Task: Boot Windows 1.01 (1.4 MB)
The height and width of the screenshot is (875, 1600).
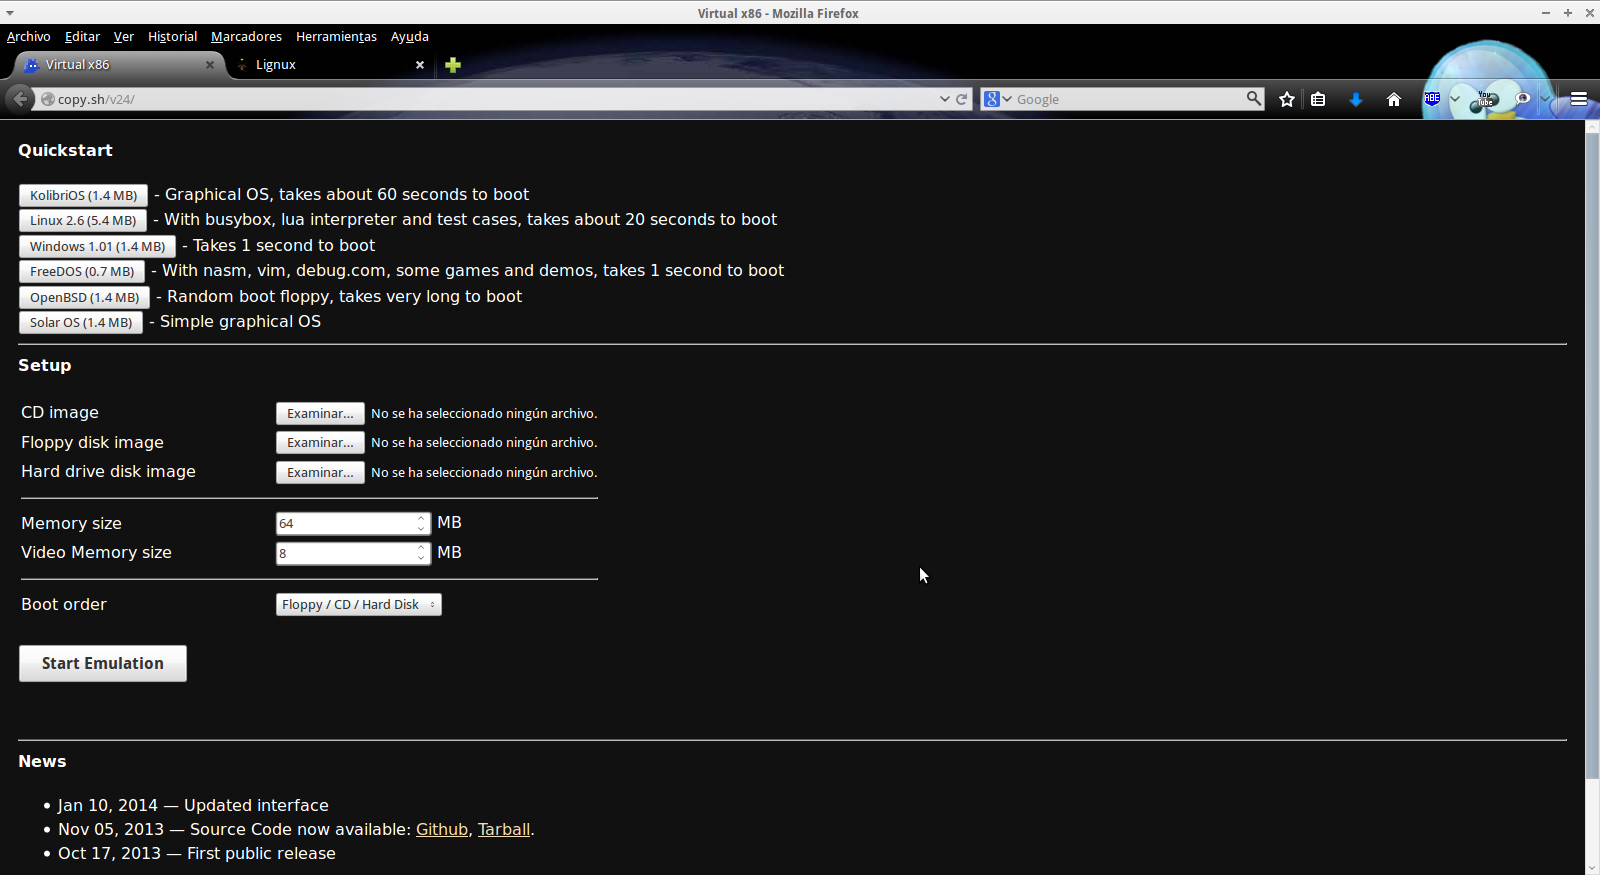Action: [98, 246]
